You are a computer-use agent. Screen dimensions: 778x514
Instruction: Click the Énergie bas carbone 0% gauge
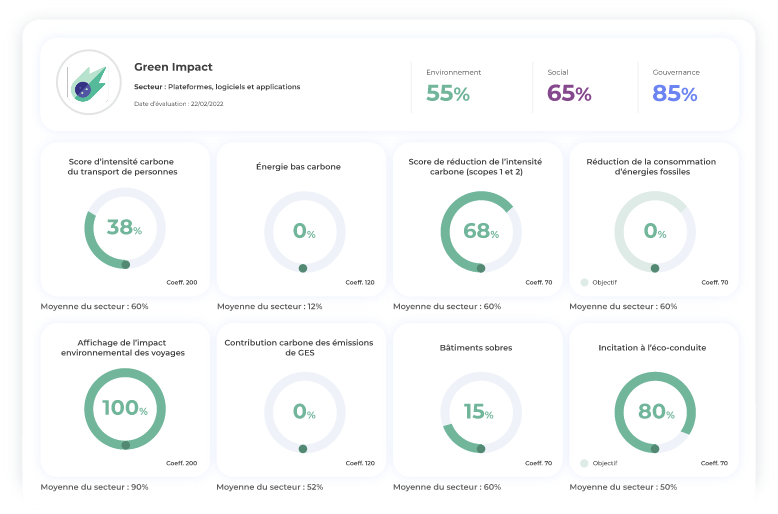304,231
